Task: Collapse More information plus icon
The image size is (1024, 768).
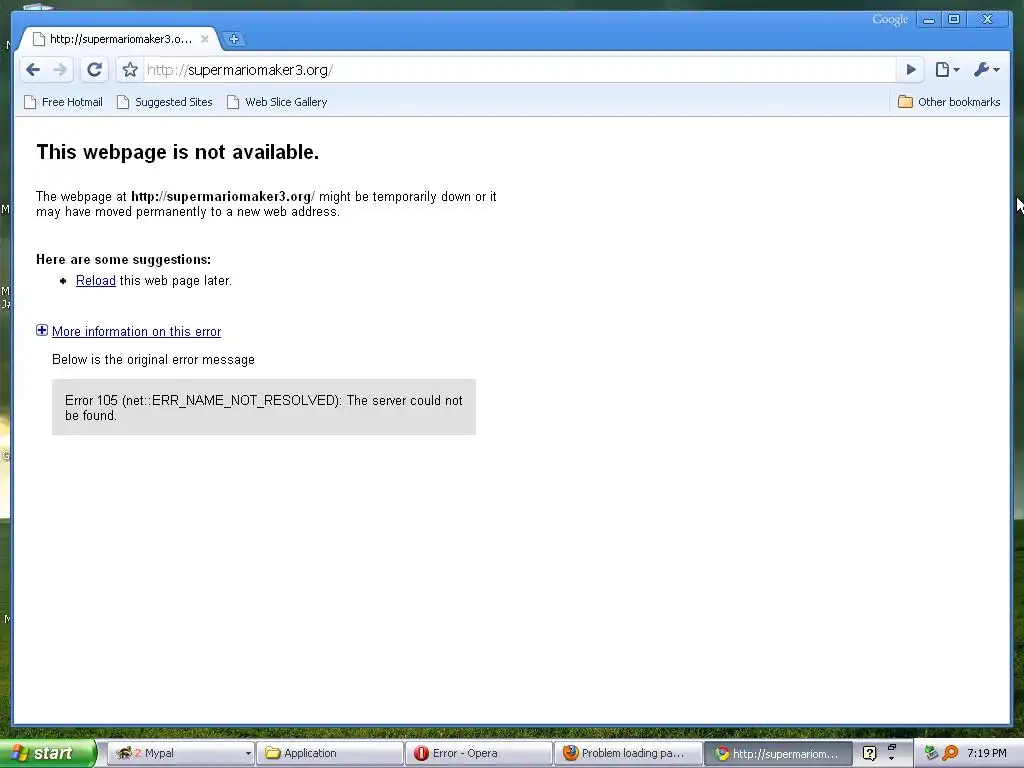Action: coord(42,330)
